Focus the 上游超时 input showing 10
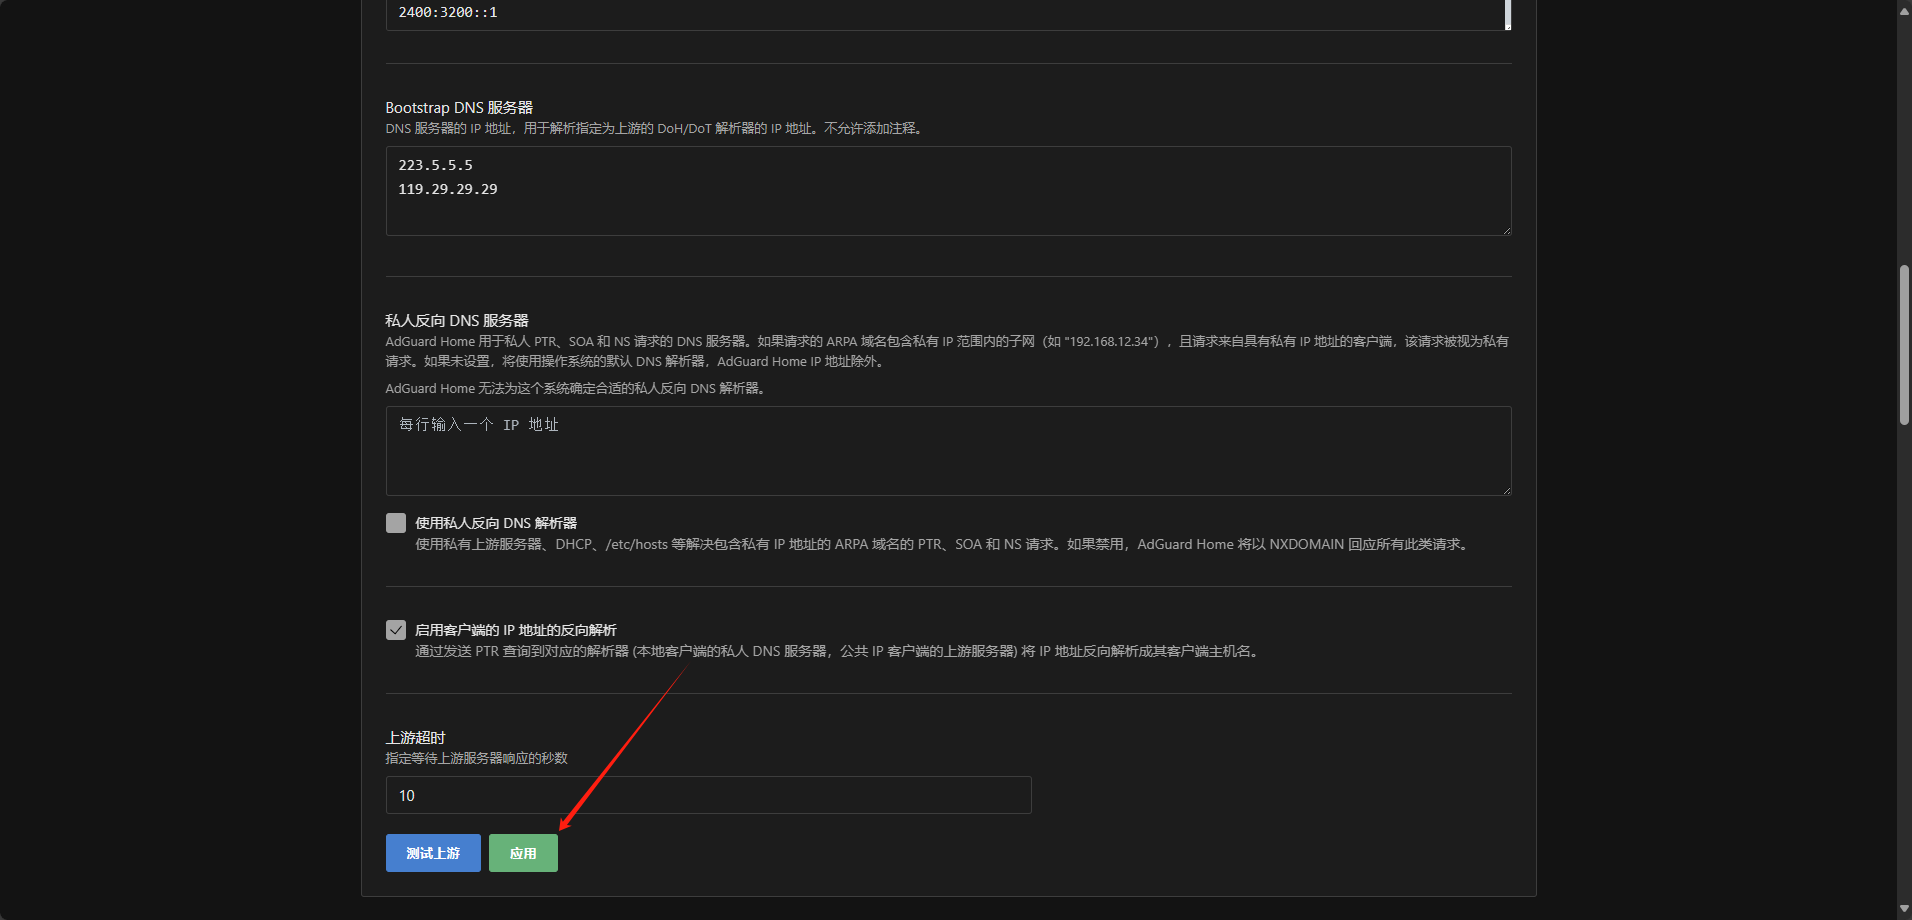Screen dimensions: 1912x920 (708, 795)
